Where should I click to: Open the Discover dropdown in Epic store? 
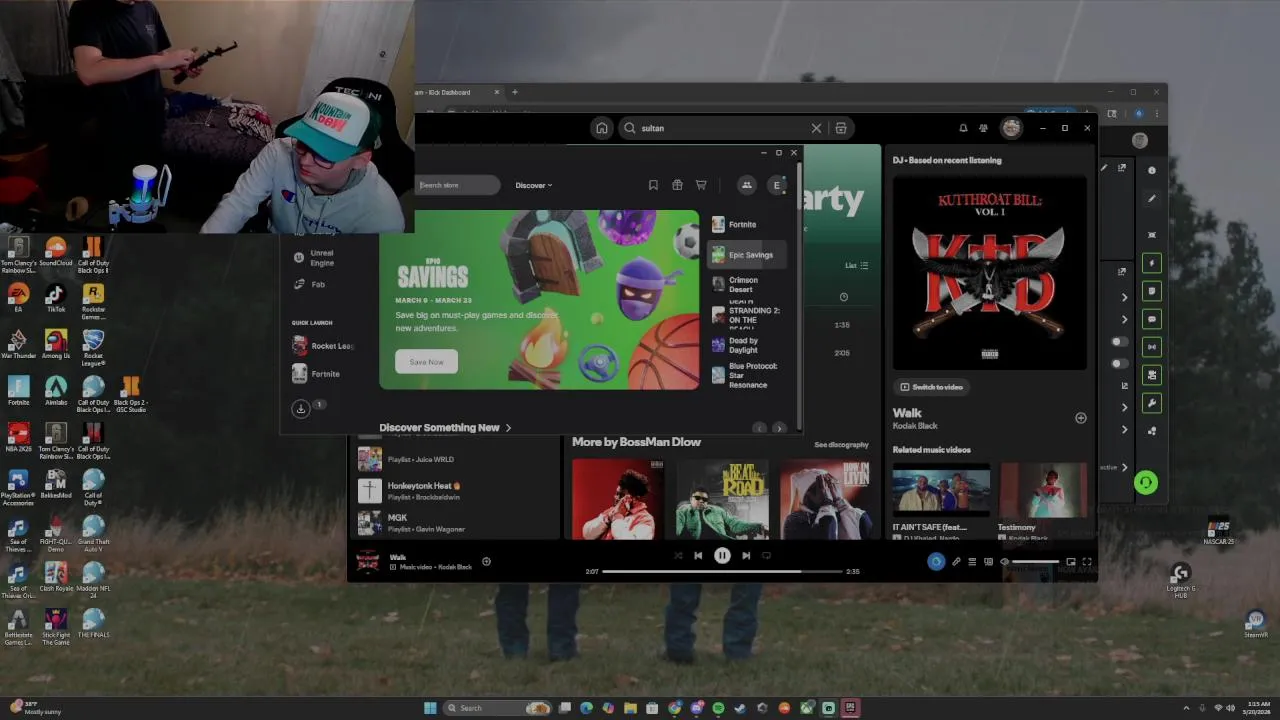pyautogui.click(x=534, y=185)
